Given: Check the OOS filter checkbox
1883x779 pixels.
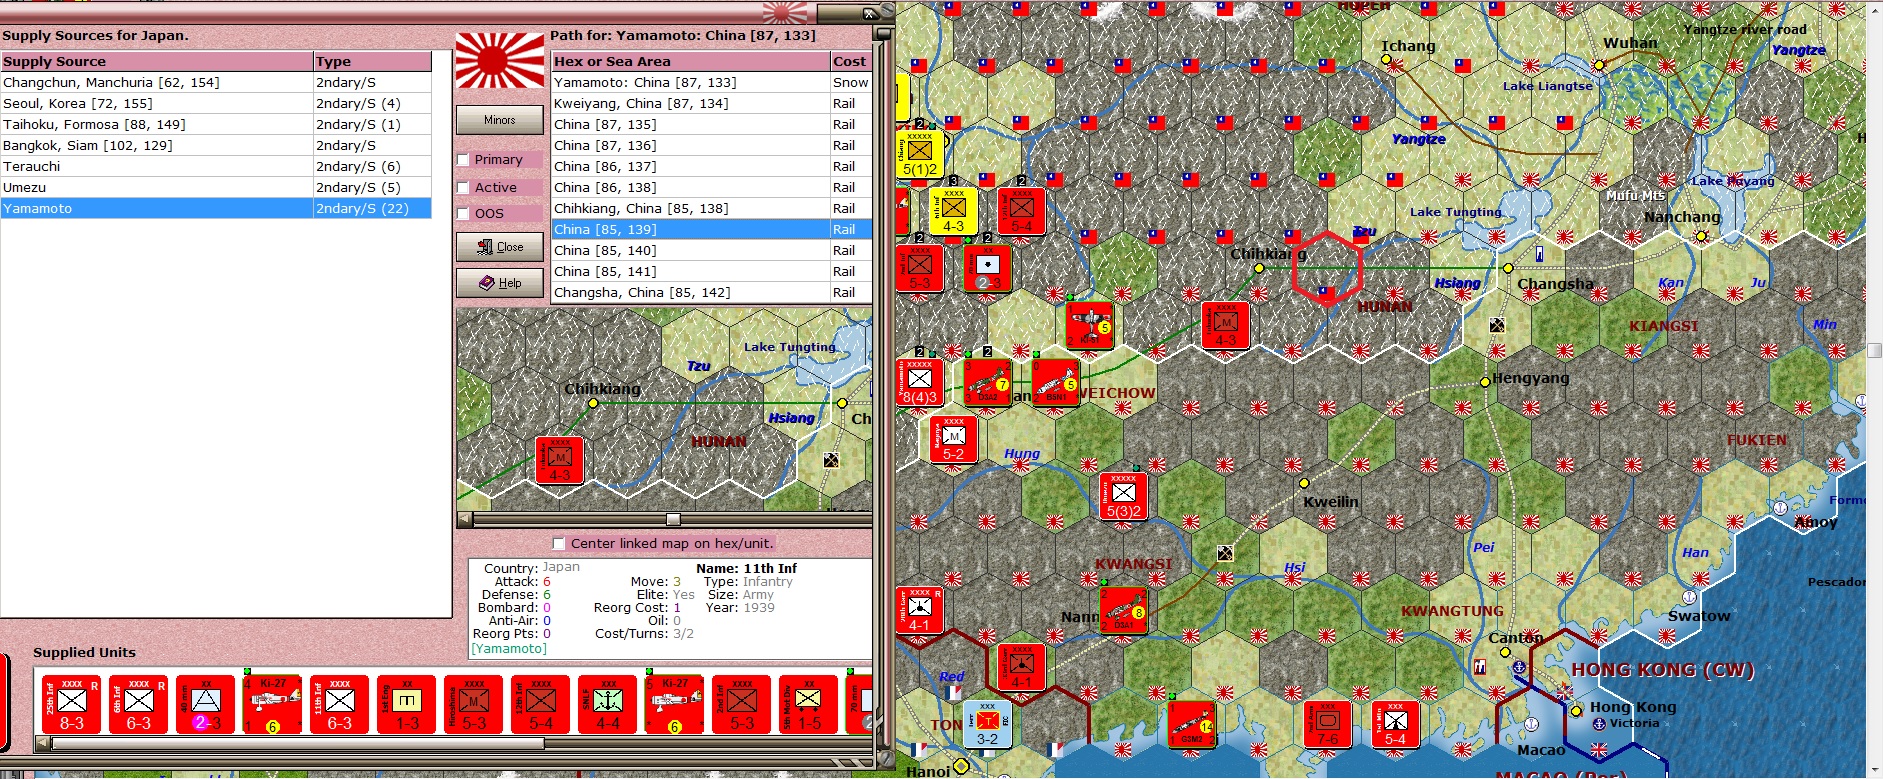Looking at the screenshot, I should coord(463,213).
